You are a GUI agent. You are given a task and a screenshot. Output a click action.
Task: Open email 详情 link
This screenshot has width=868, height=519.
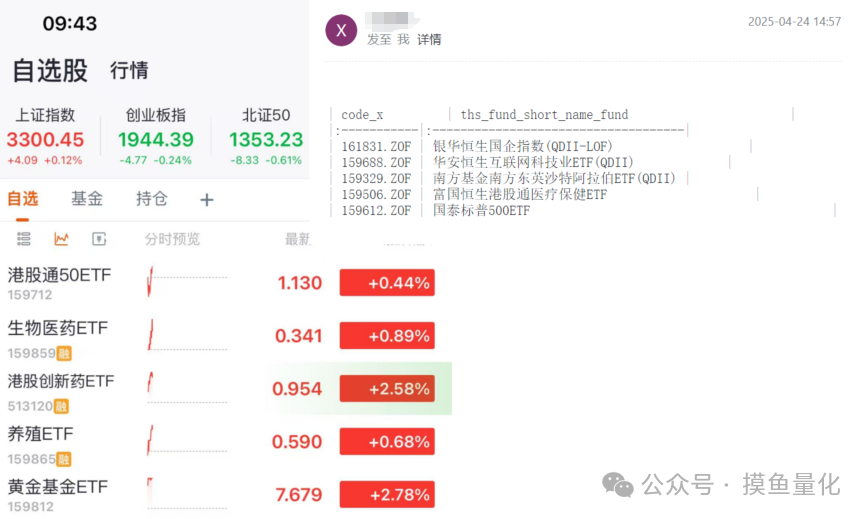429,39
